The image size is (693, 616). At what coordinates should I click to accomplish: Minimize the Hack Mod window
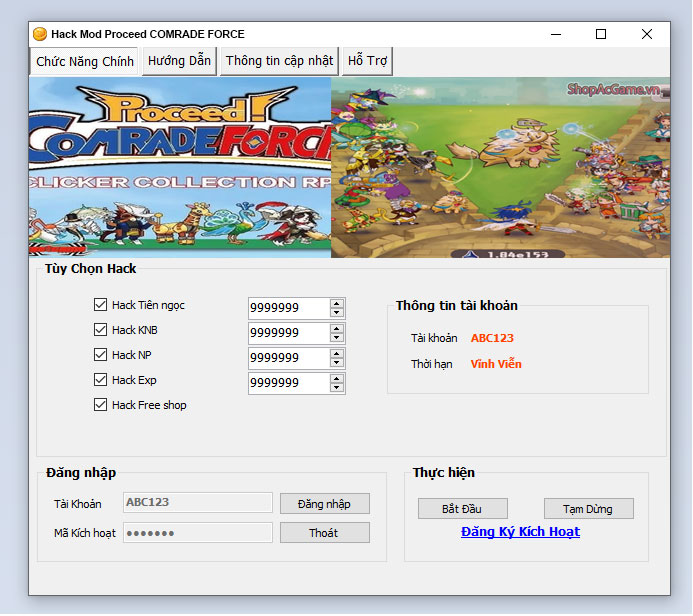click(x=556, y=34)
